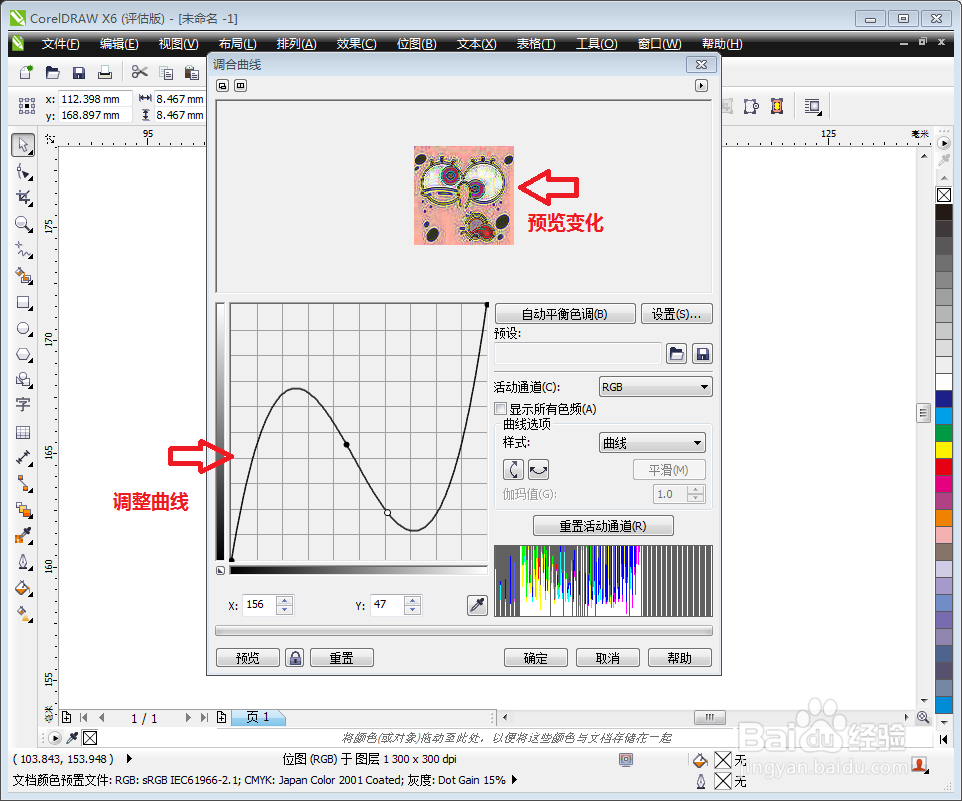Activate the Zoom tool
This screenshot has width=962, height=801.
pyautogui.click(x=23, y=224)
